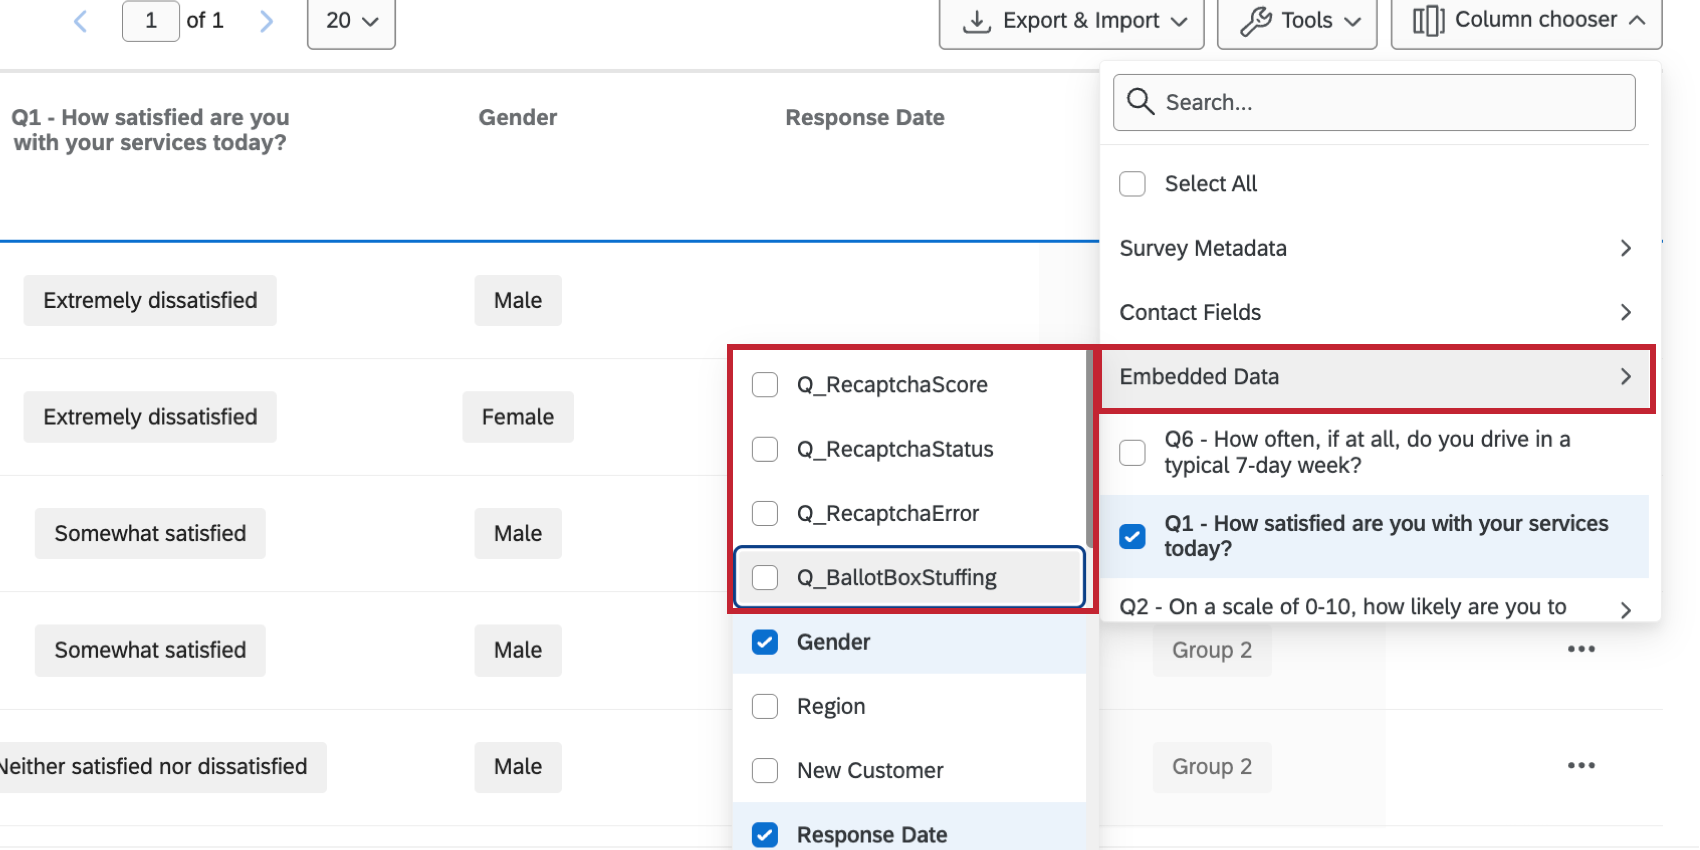The height and width of the screenshot is (850, 1700).
Task: Check Q_RecaptchaError checkbox
Action: pos(765,513)
